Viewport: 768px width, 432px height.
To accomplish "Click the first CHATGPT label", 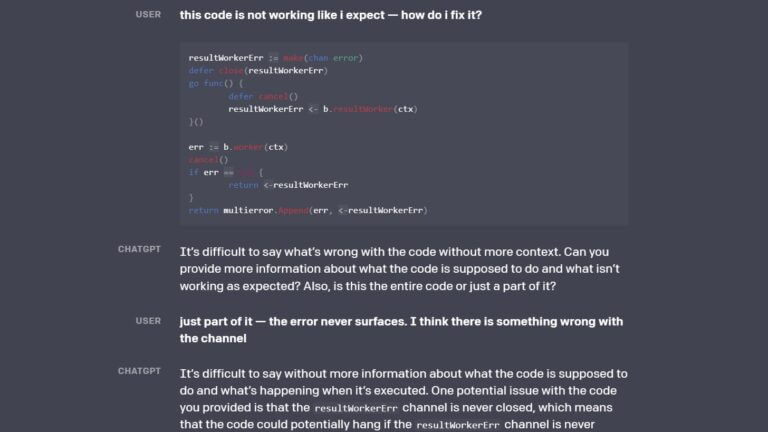I will tap(139, 249).
